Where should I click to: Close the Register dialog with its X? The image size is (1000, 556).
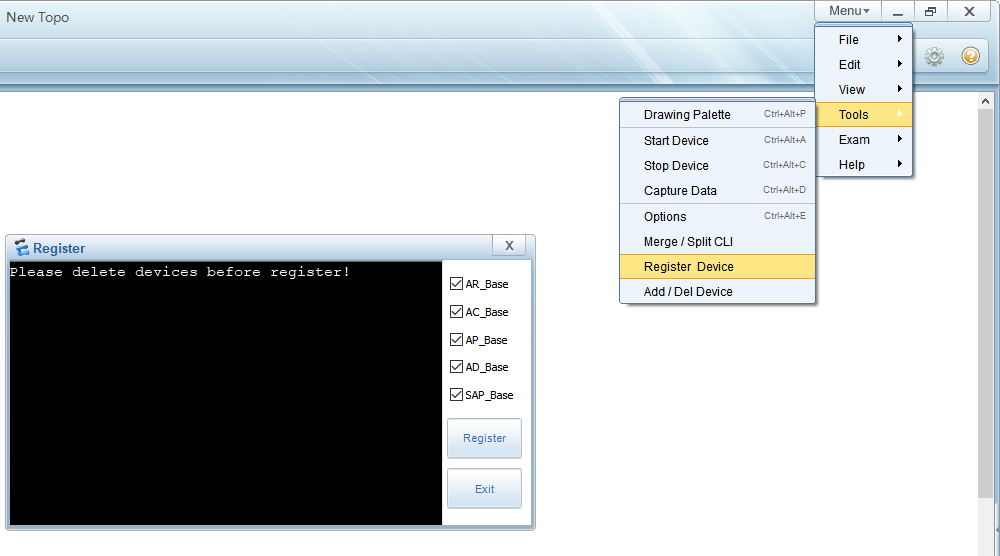(x=509, y=246)
